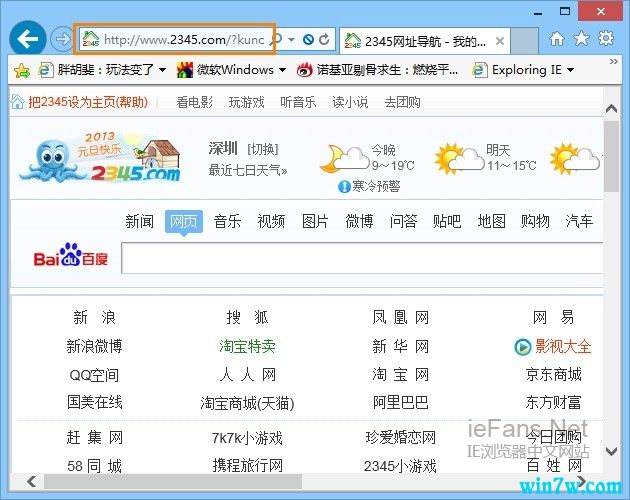Image resolution: width=630 pixels, height=500 pixels.
Task: Click vertical scrollbar up arrow
Action: [x=611, y=109]
